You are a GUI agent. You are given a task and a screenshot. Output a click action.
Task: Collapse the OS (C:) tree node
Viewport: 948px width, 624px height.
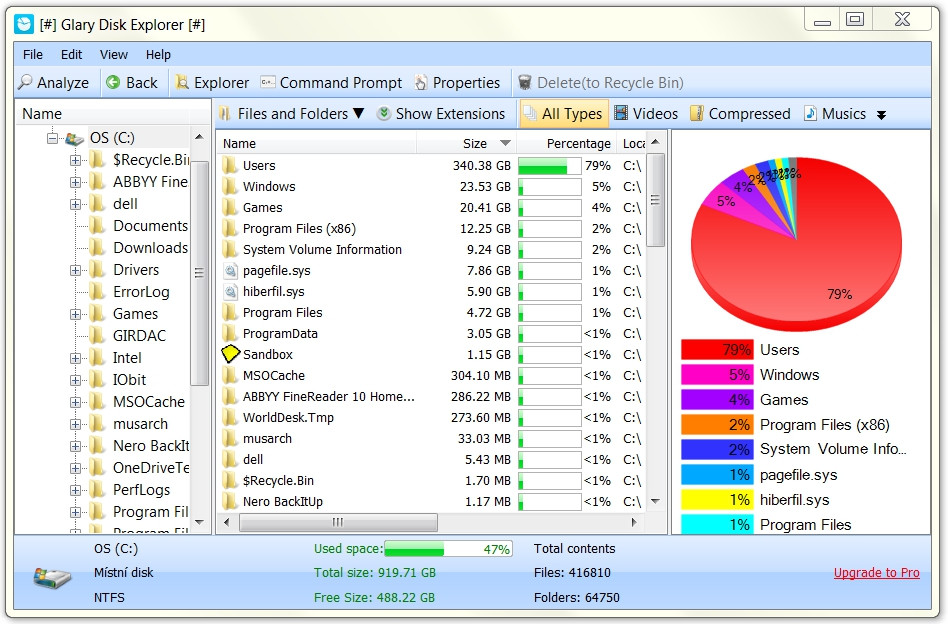pos(53,138)
